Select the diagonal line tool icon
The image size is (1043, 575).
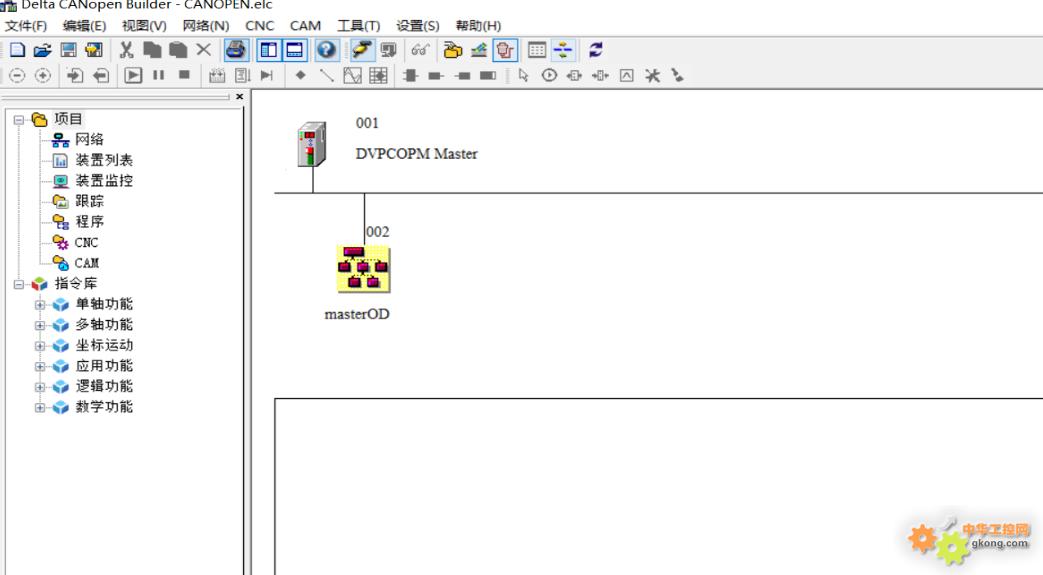(326, 75)
